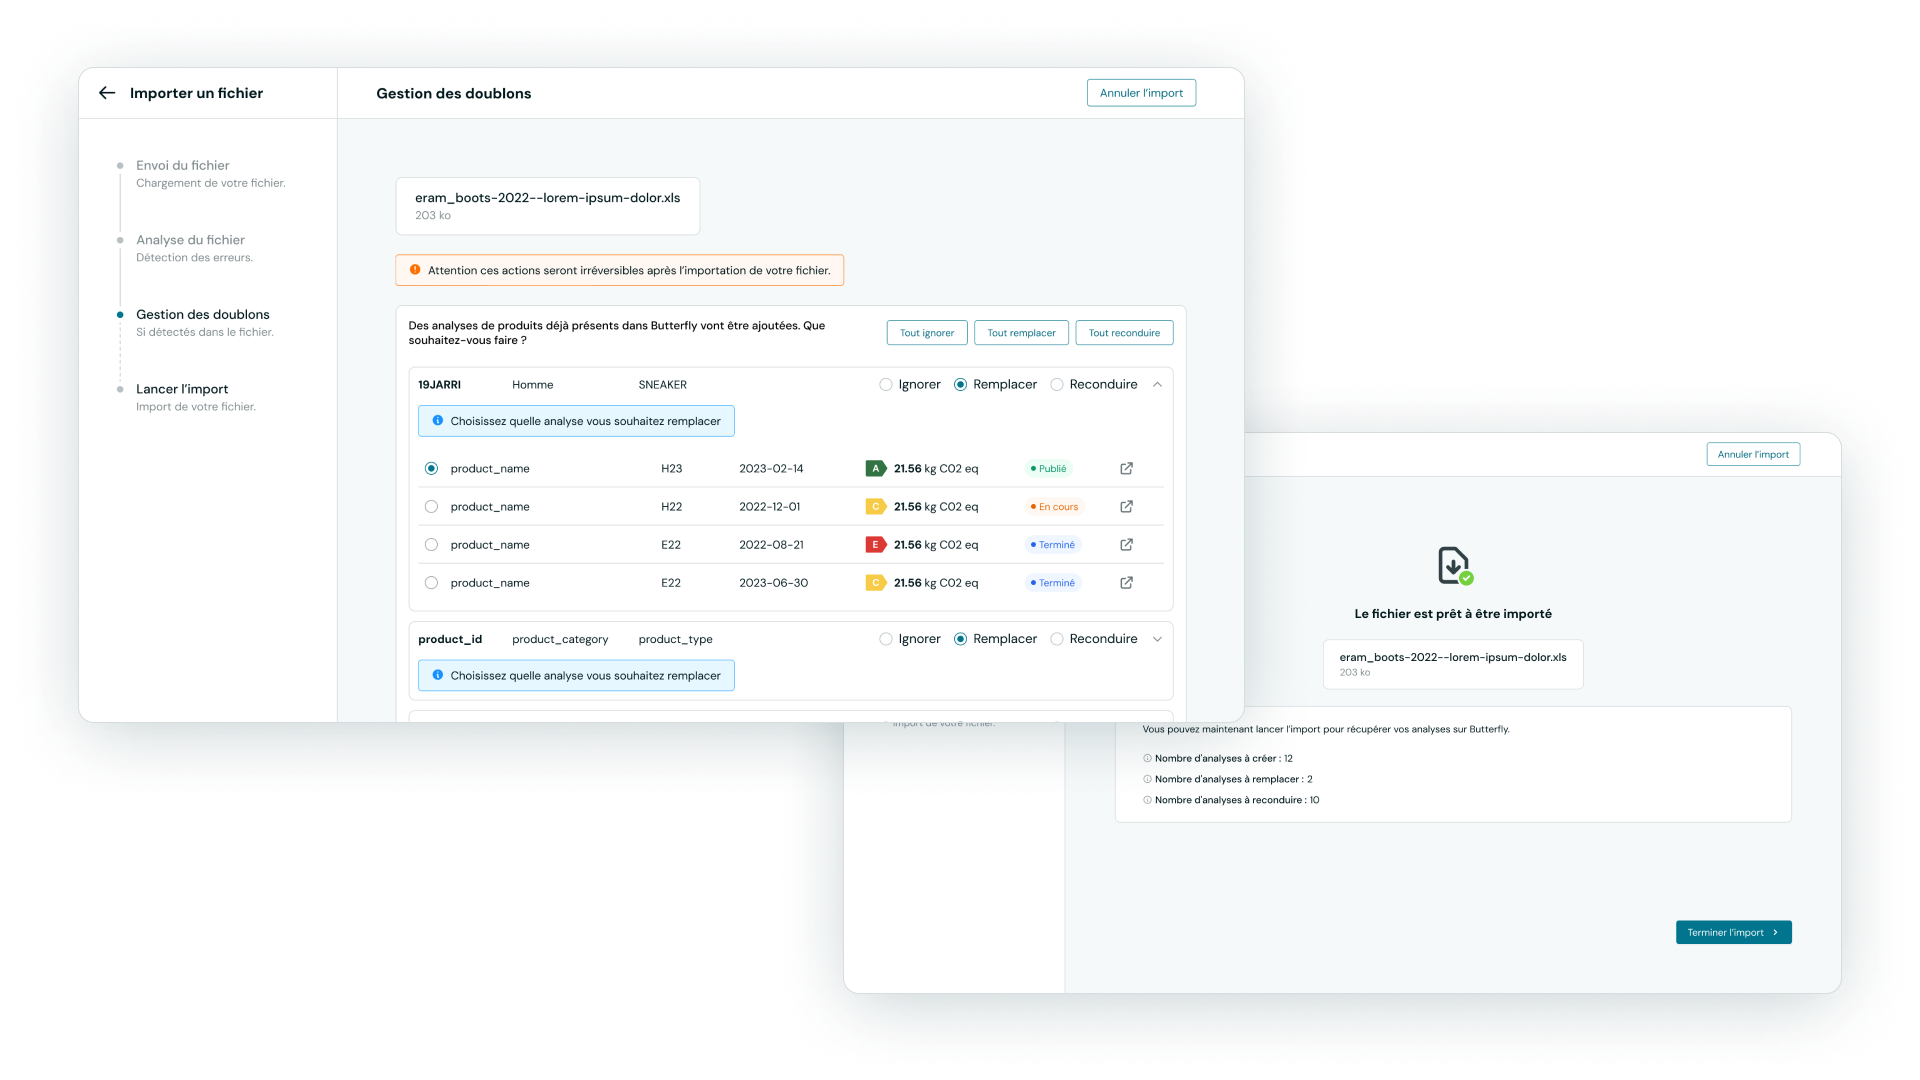This screenshot has width=1920, height=1080.
Task: Click Terminer l'import button
Action: point(1733,932)
